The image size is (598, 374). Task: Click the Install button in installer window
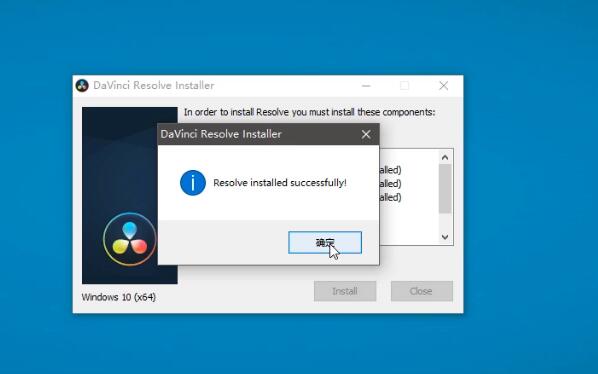(345, 291)
